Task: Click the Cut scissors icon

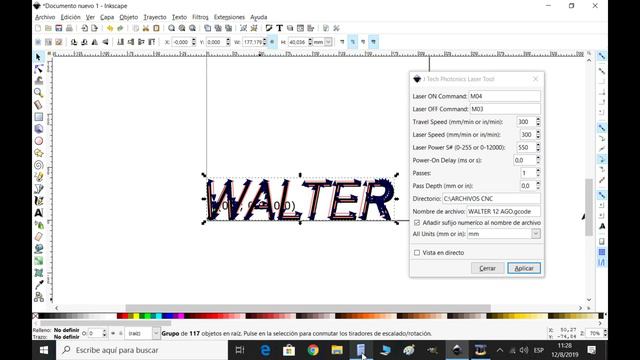Action: coord(146,28)
